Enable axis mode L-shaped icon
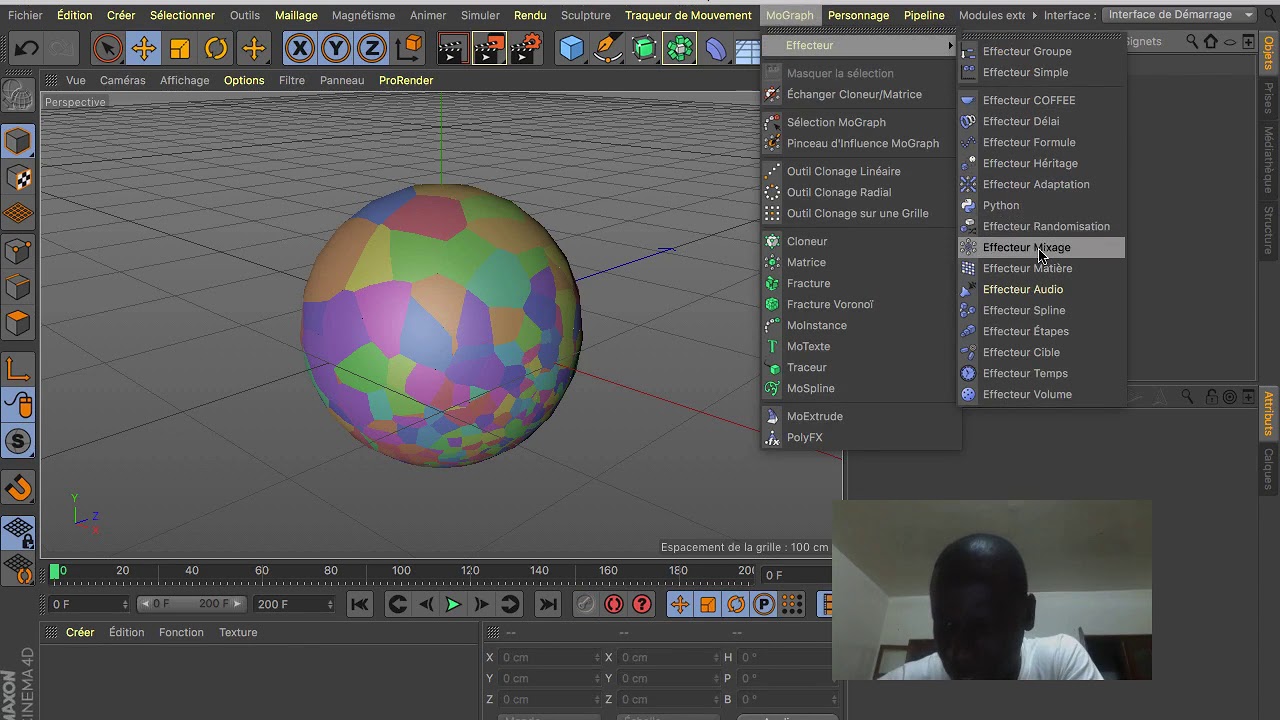This screenshot has width=1280, height=720. click(18, 369)
